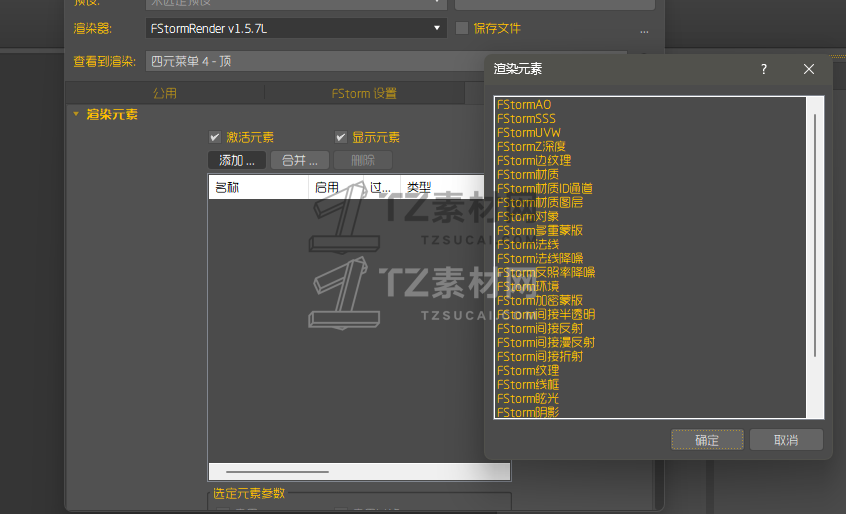Image resolution: width=846 pixels, height=514 pixels.
Task: Click the '...' browse button beside 保存文件
Action: (644, 31)
